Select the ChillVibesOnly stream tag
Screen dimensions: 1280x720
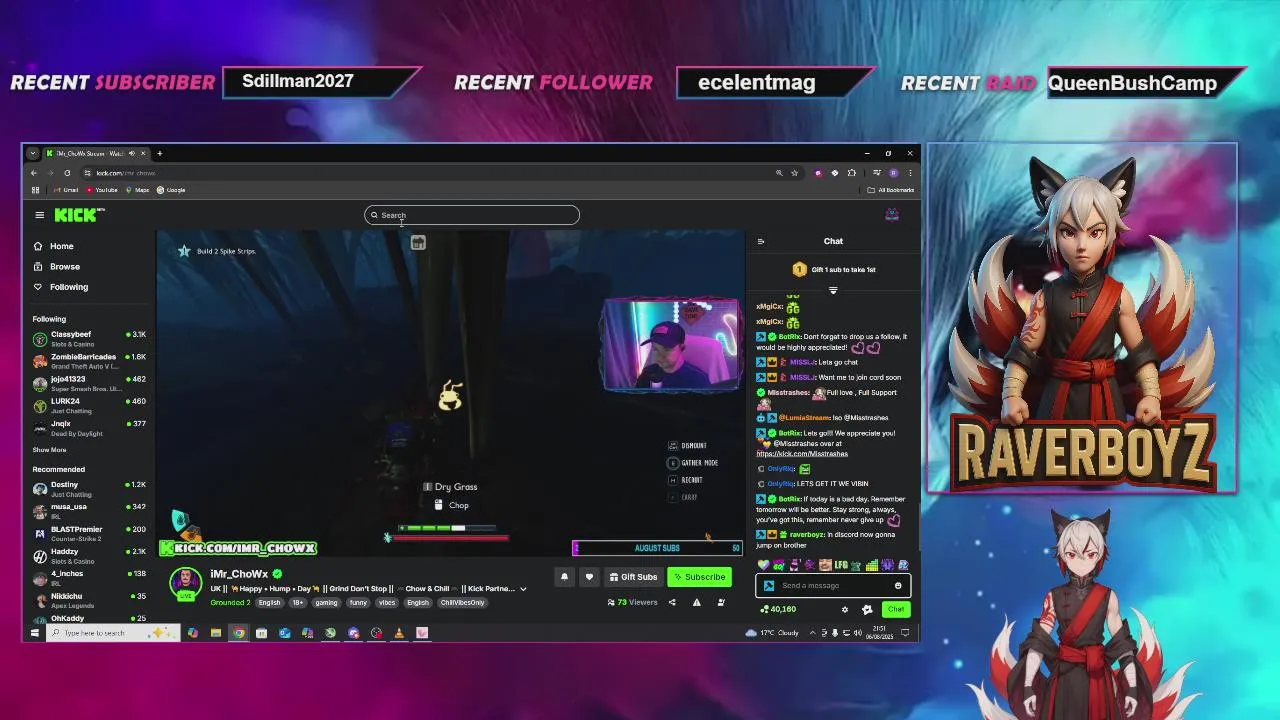pyautogui.click(x=462, y=603)
